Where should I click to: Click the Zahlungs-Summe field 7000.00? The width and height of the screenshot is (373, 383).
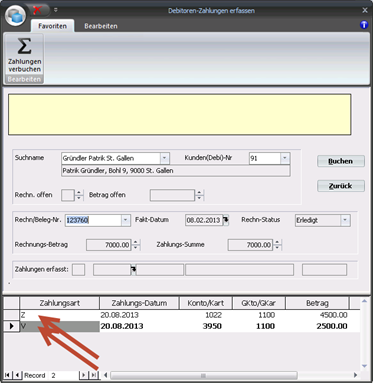tap(250, 245)
